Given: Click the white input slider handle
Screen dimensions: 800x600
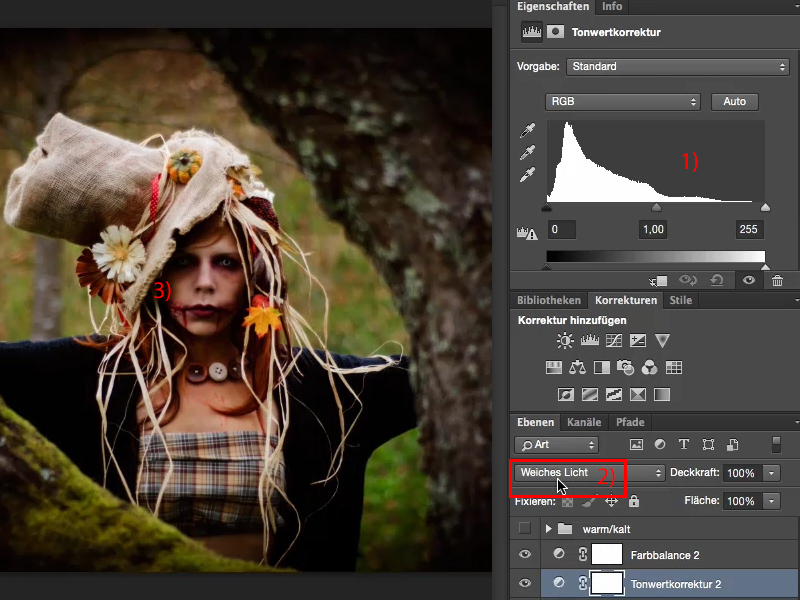Looking at the screenshot, I should tap(765, 207).
